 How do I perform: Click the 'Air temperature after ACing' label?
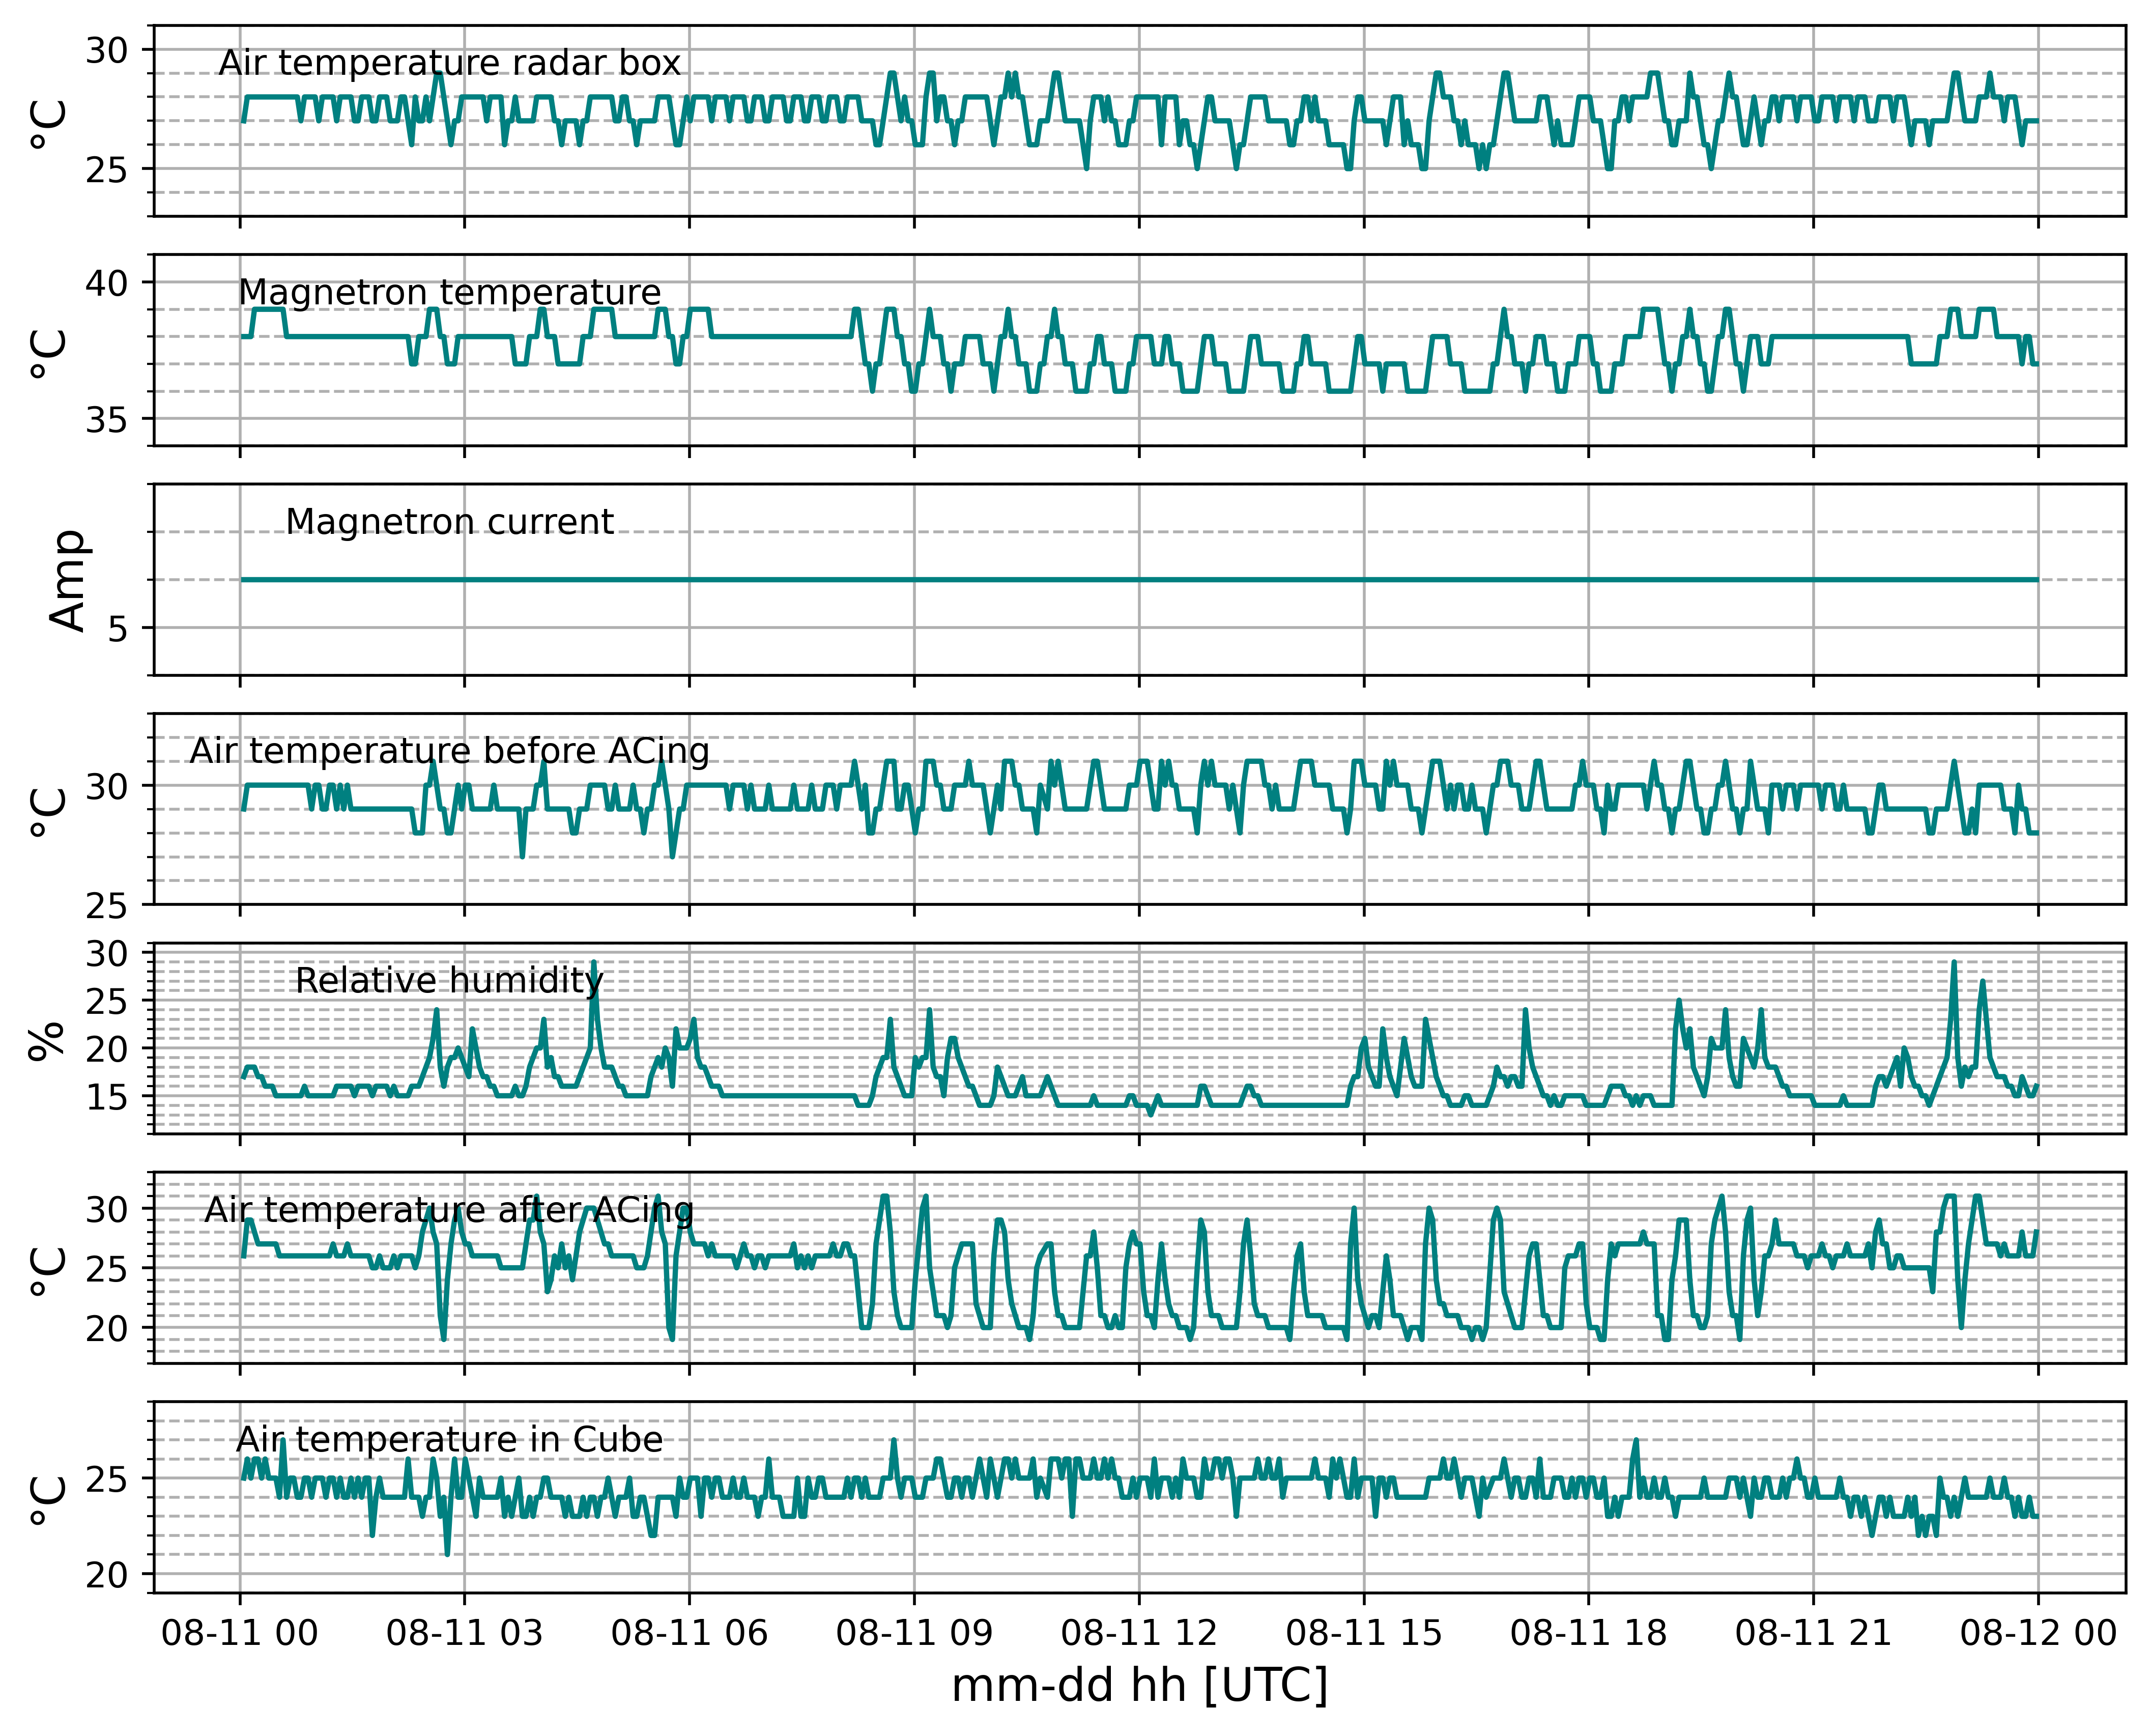coord(449,1210)
